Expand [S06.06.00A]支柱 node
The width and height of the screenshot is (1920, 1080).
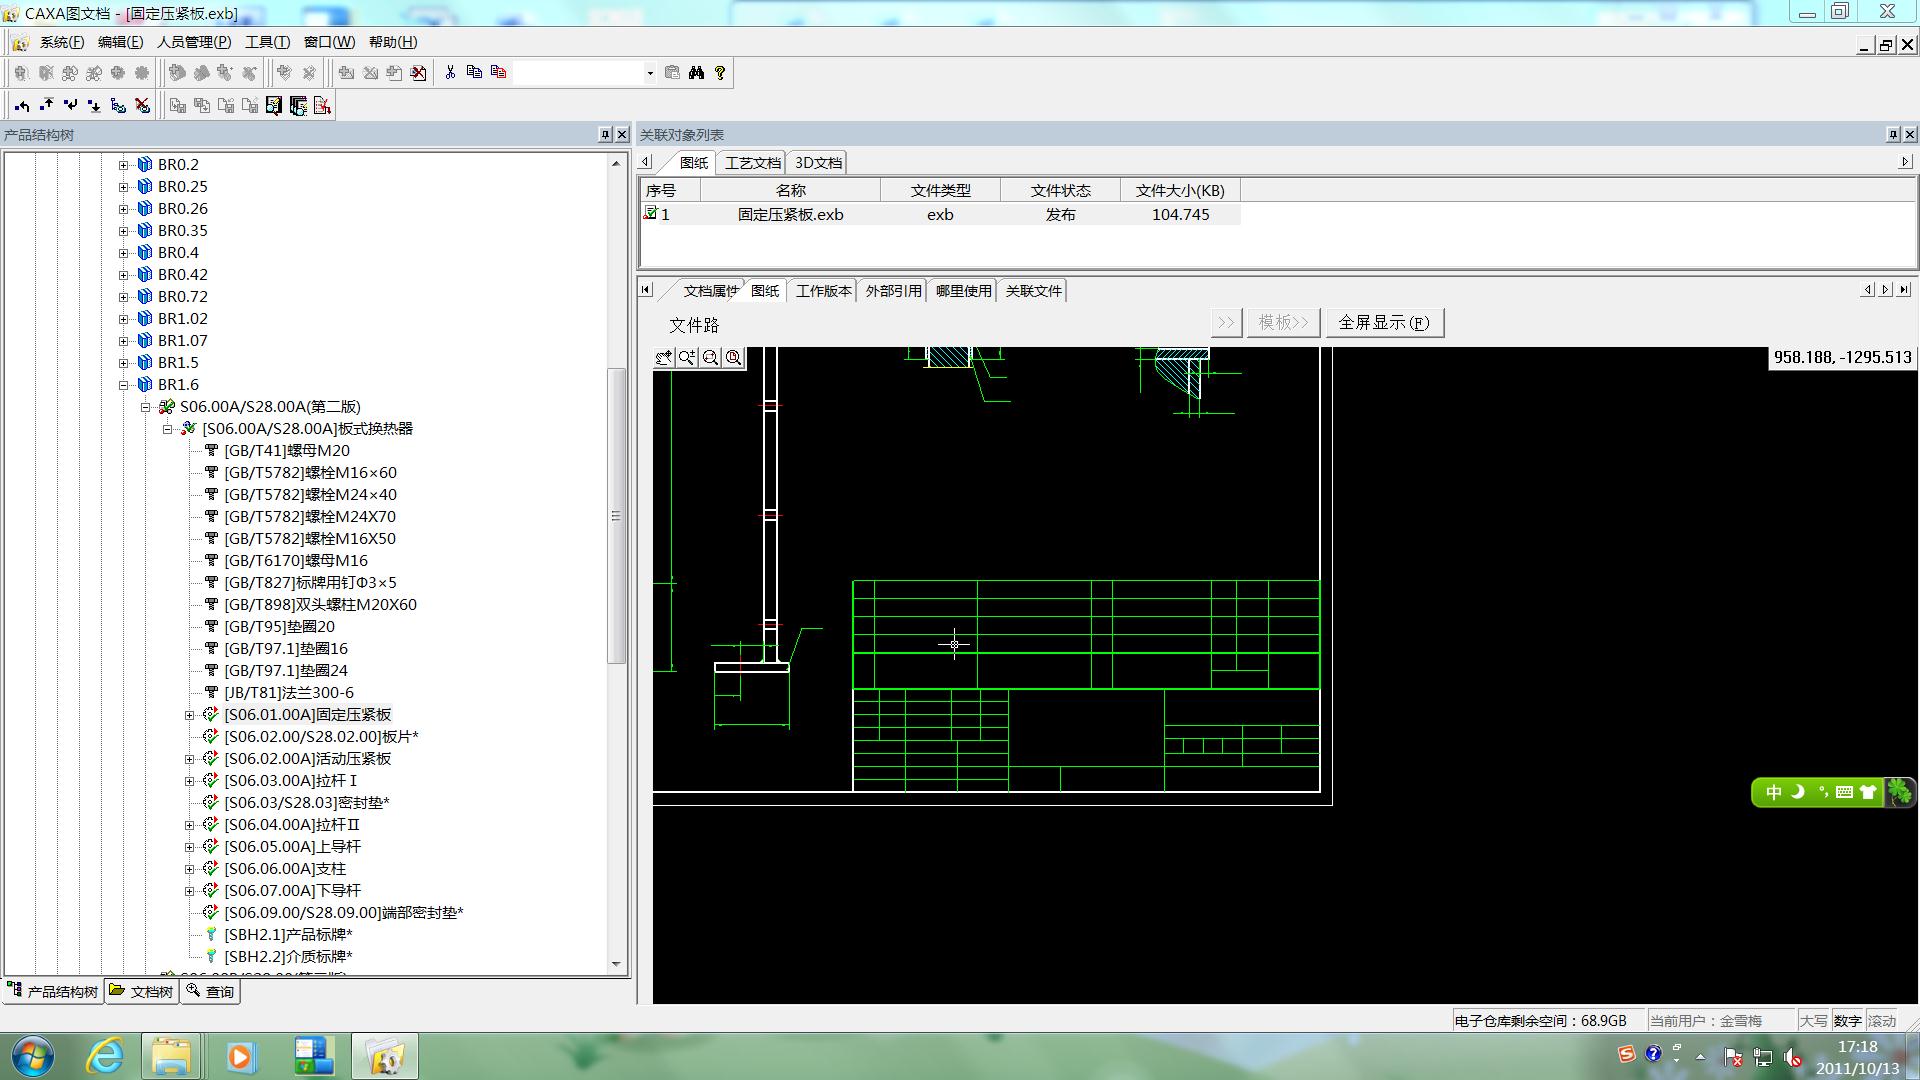(189, 869)
